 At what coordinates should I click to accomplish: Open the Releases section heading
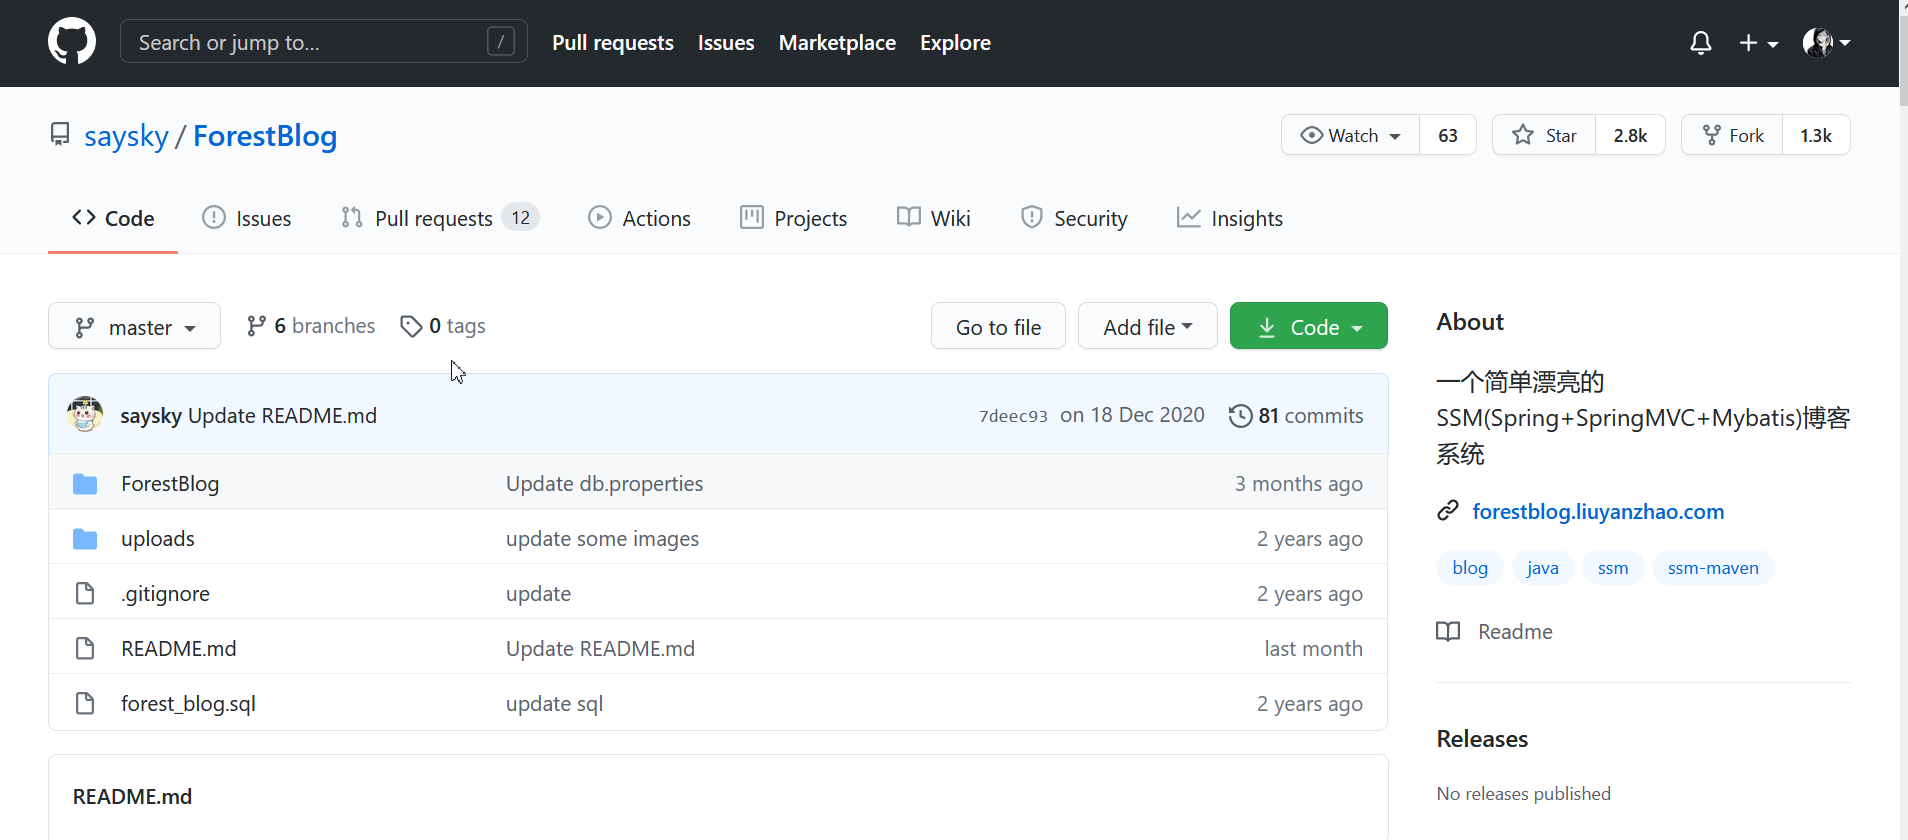point(1482,739)
